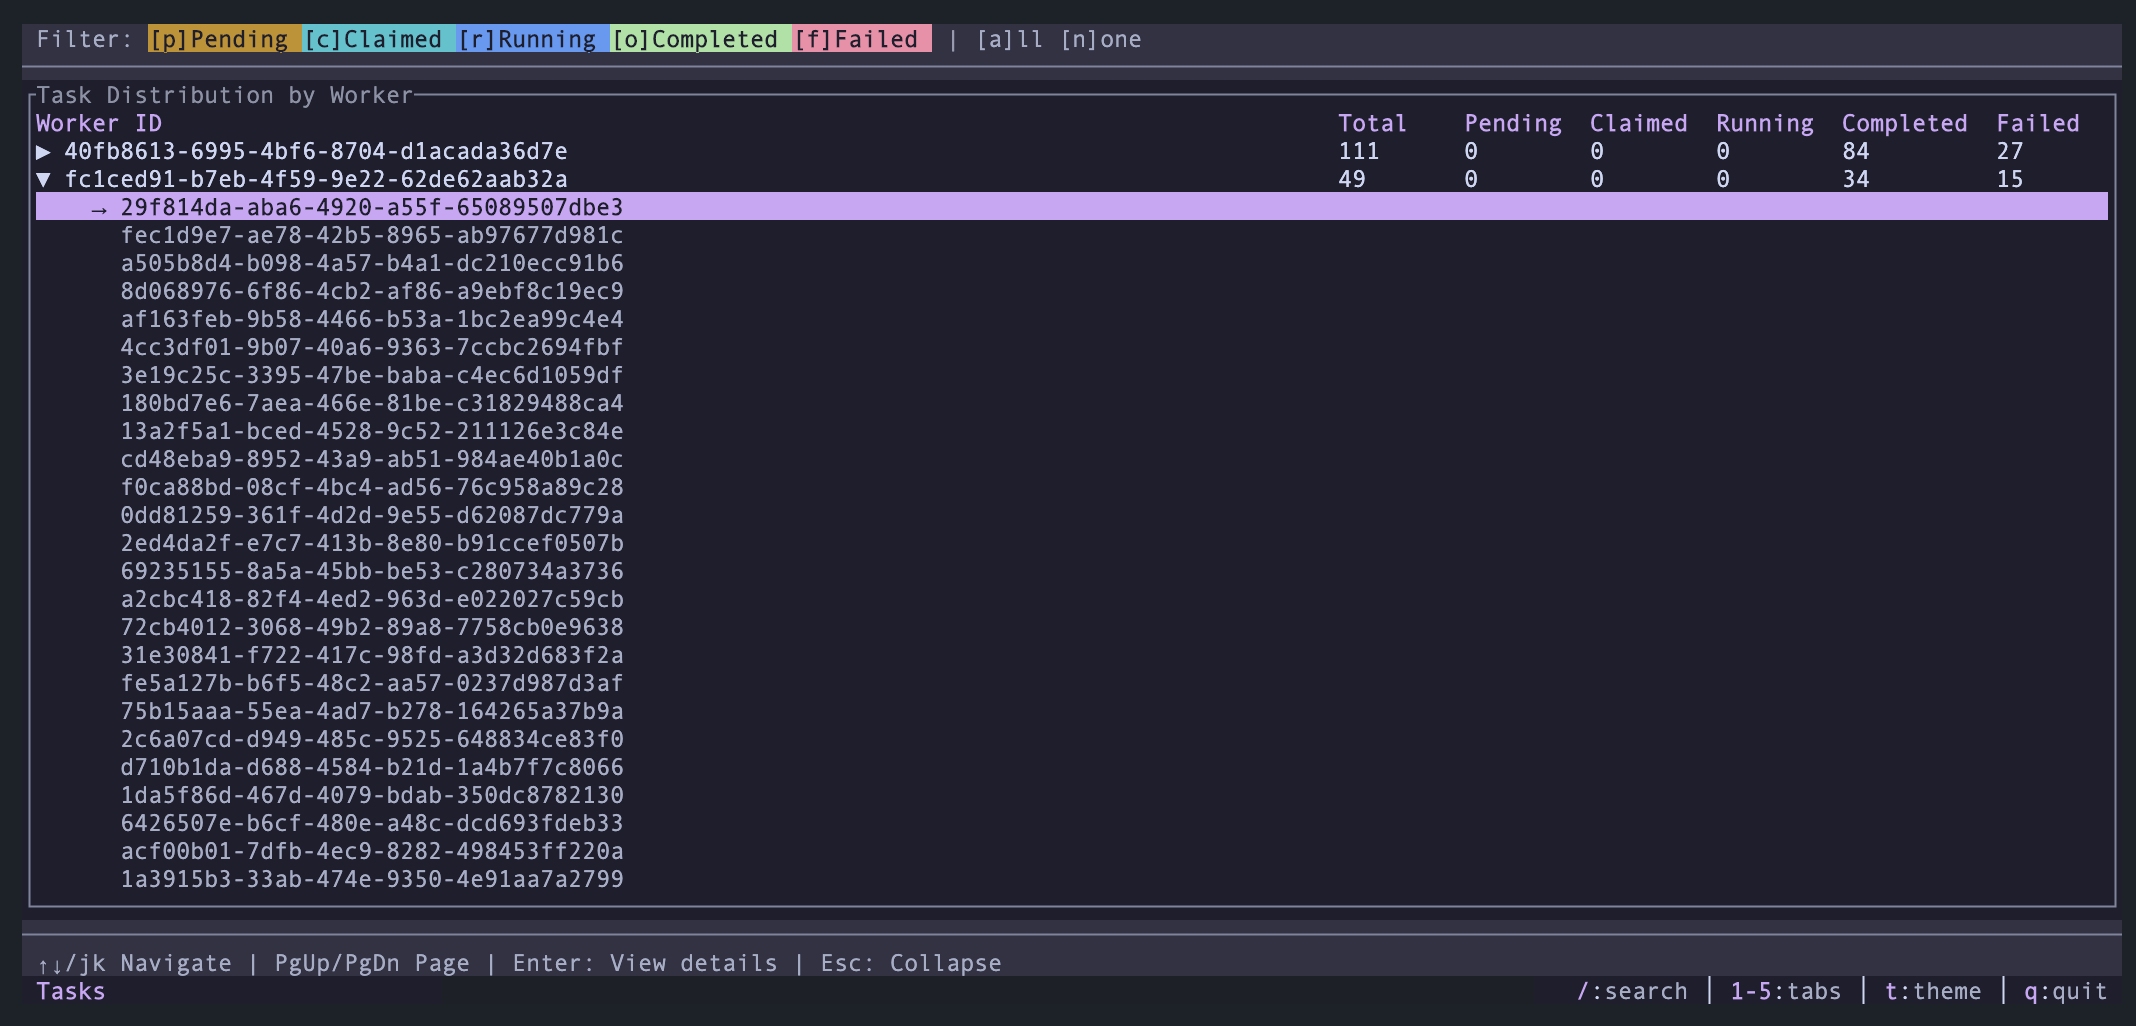Toggle the Running filter badge
This screenshot has height=1026, width=2136.
click(x=530, y=39)
